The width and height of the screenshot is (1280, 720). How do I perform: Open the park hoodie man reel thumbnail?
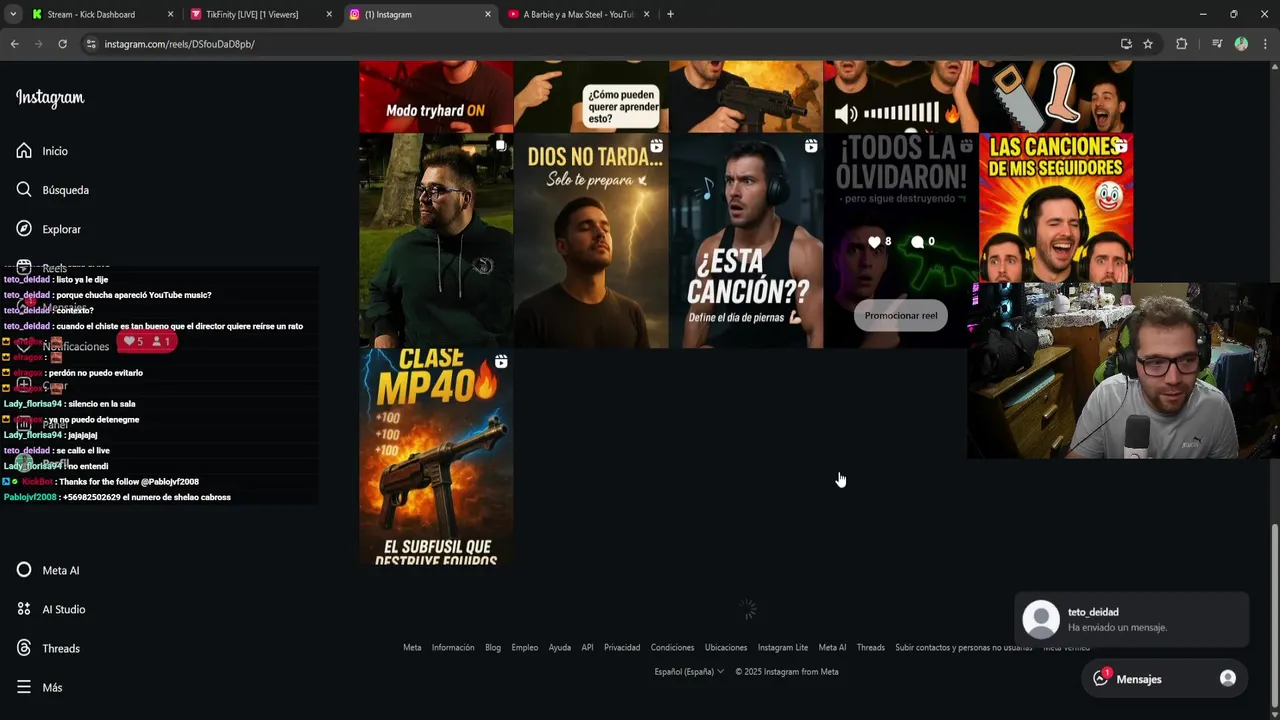tap(436, 241)
